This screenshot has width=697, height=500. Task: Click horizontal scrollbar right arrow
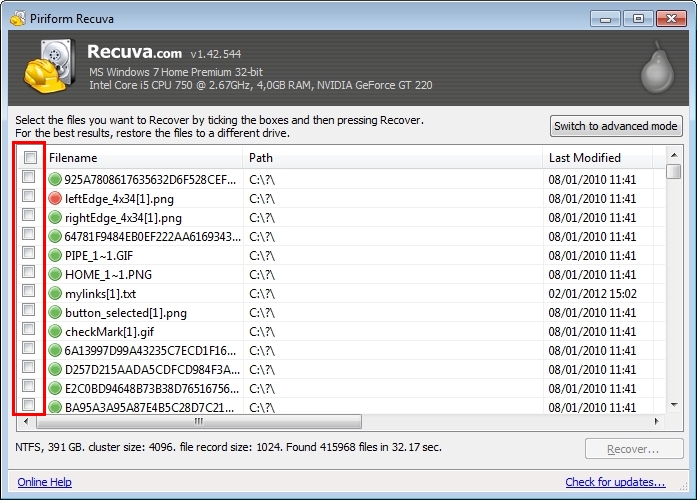(657, 421)
